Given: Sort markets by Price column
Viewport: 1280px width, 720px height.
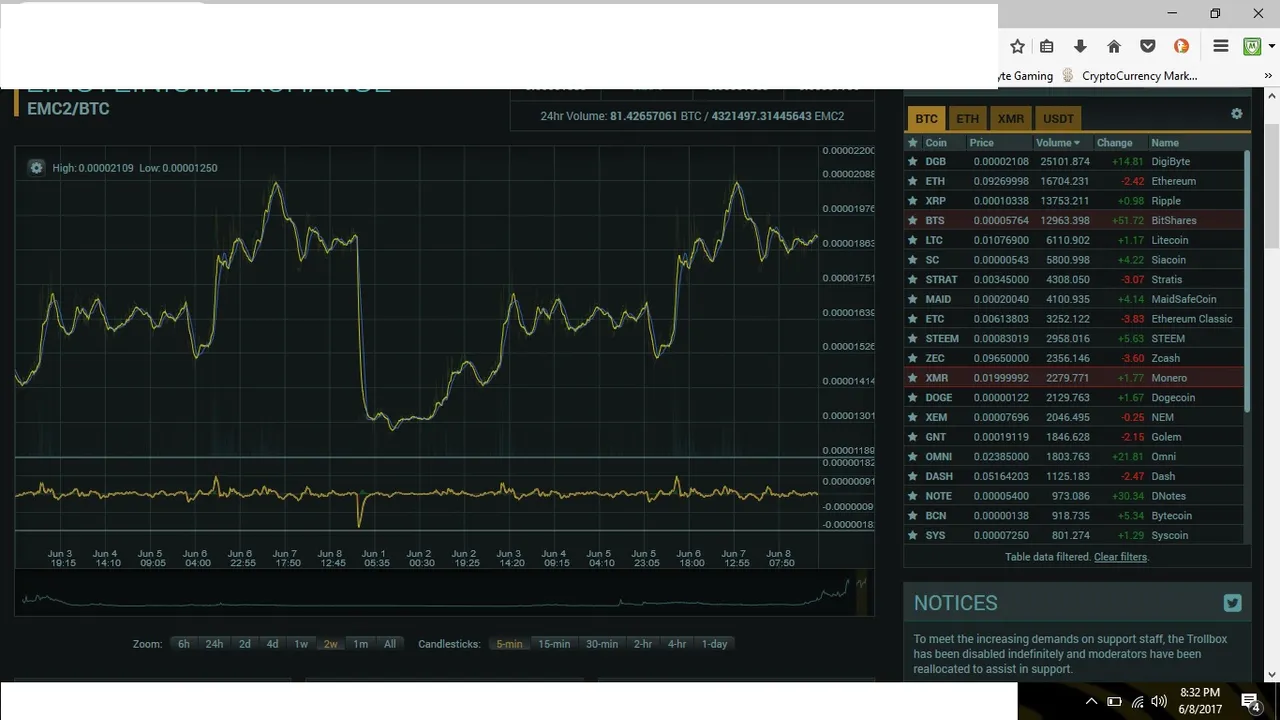Looking at the screenshot, I should click(x=981, y=143).
